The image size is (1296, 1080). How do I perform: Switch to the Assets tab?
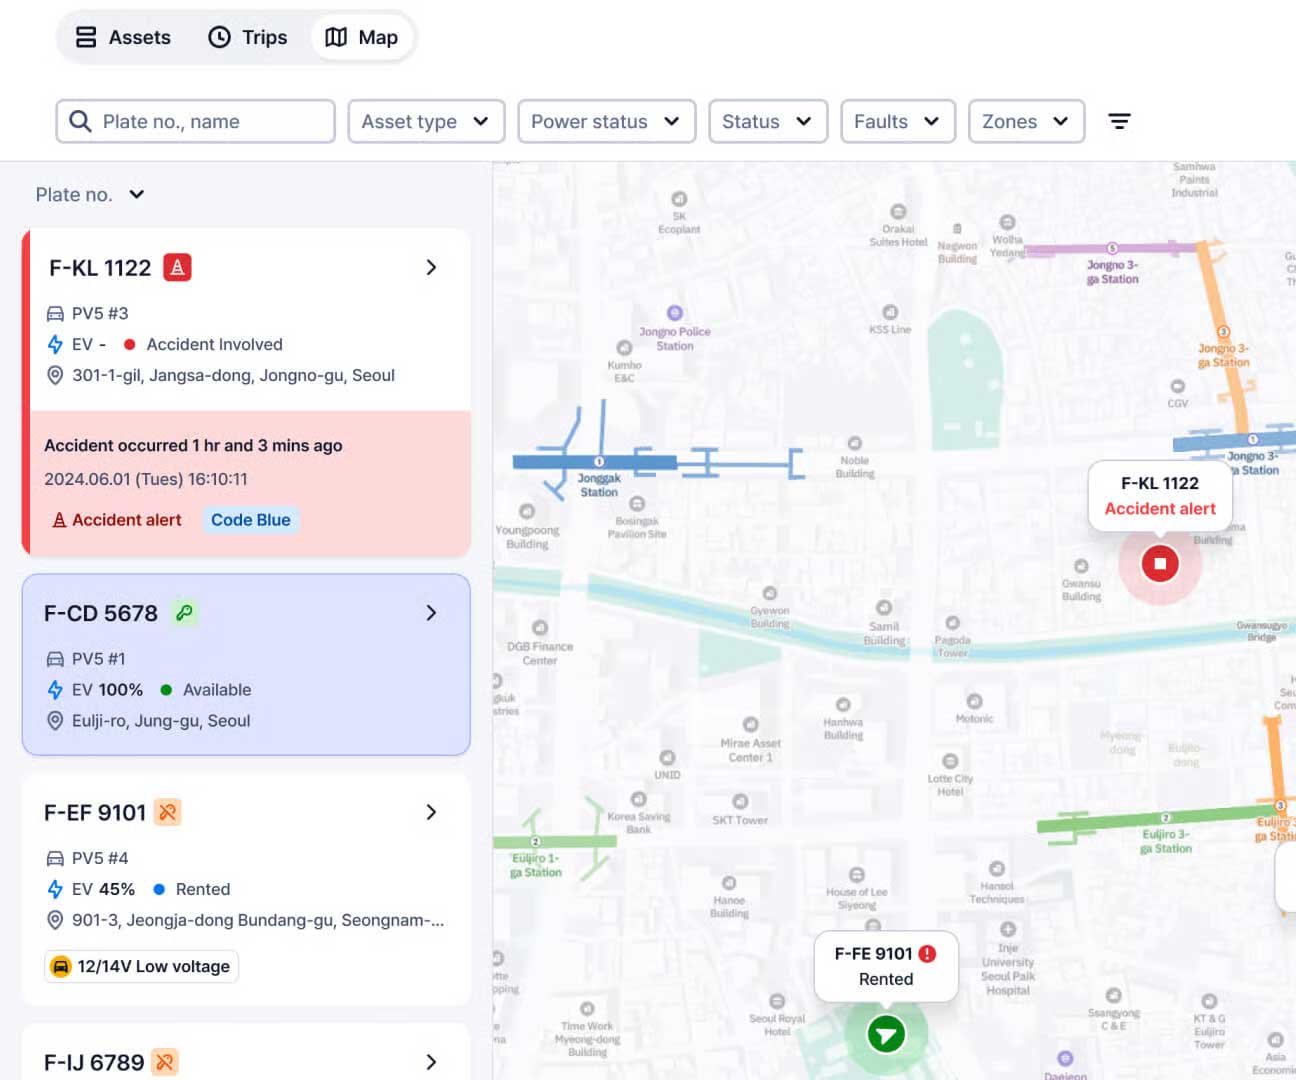point(124,37)
